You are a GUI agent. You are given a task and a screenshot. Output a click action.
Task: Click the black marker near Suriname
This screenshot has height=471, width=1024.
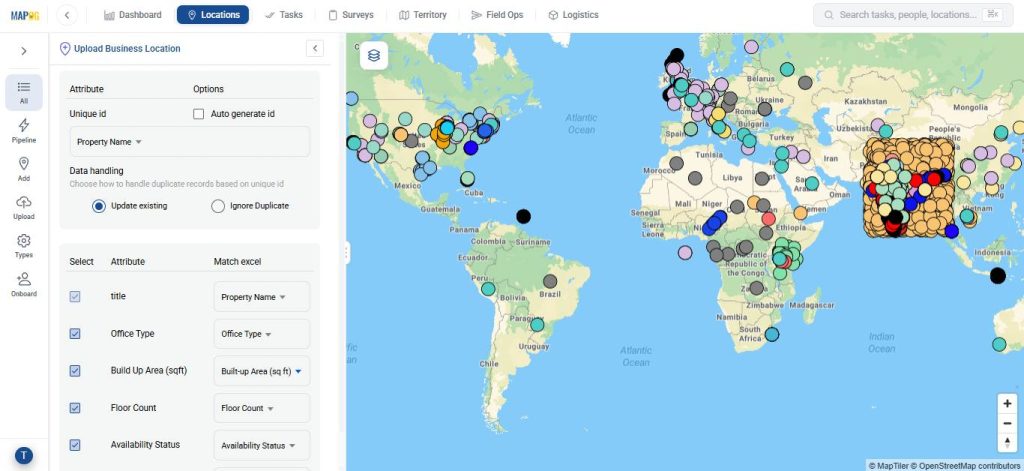click(x=523, y=216)
